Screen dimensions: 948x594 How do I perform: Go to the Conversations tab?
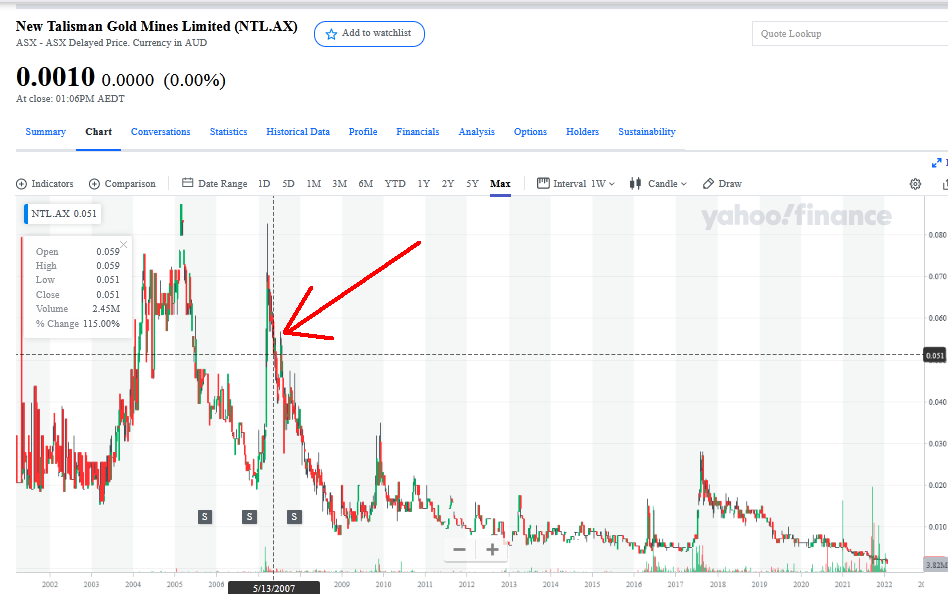161,132
